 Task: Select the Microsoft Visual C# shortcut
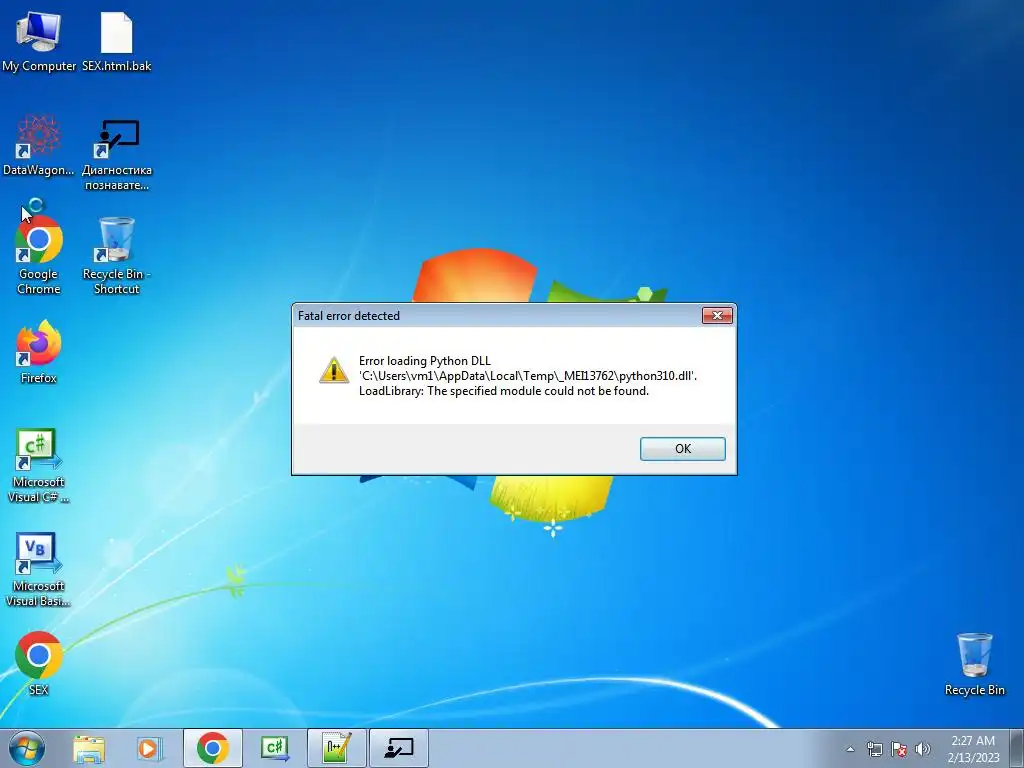pos(38,466)
